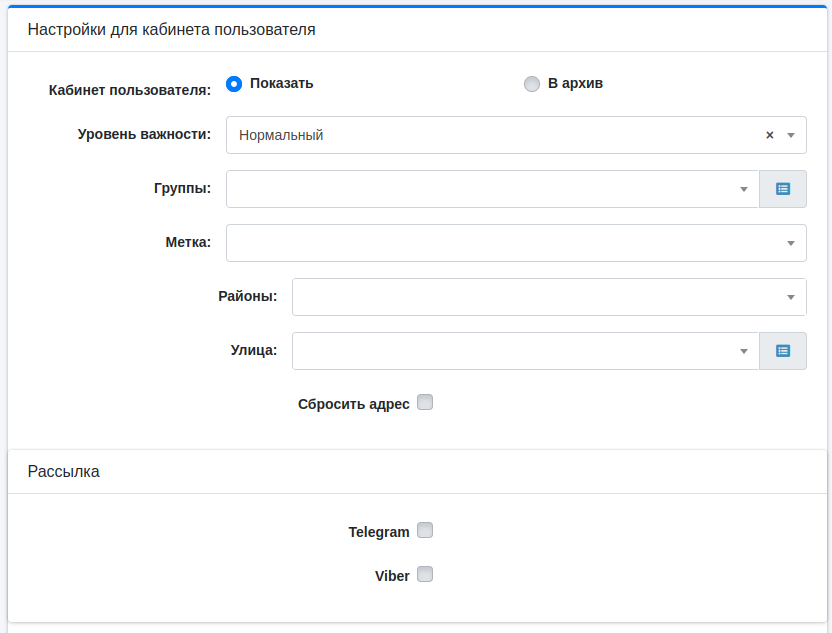Image resolution: width=832 pixels, height=633 pixels.
Task: Open the Улица dropdown arrow
Action: click(743, 351)
